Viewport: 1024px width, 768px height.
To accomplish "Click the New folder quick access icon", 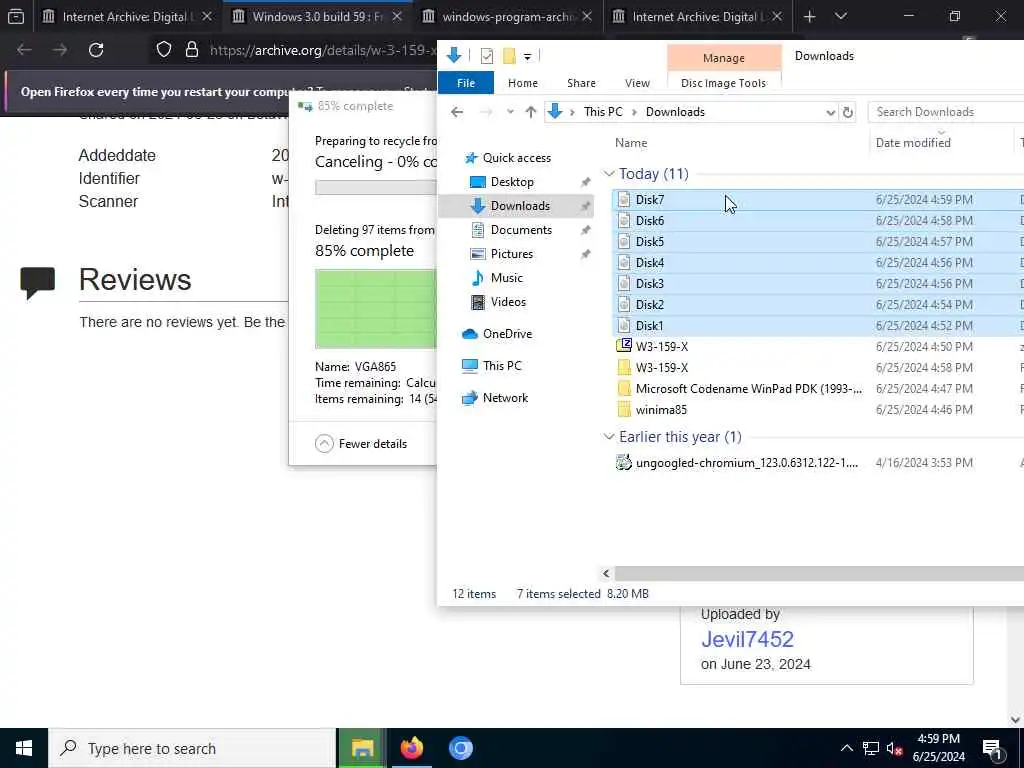I will point(509,56).
